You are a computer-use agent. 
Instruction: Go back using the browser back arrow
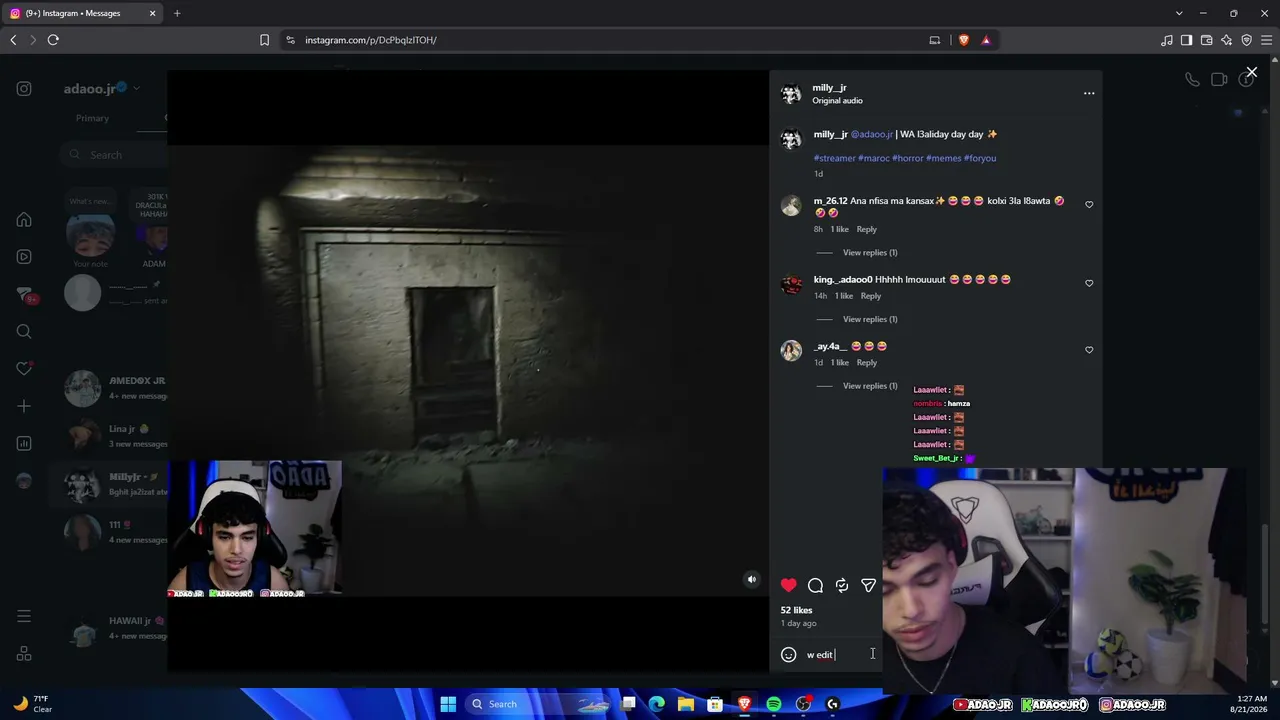pyautogui.click(x=13, y=40)
